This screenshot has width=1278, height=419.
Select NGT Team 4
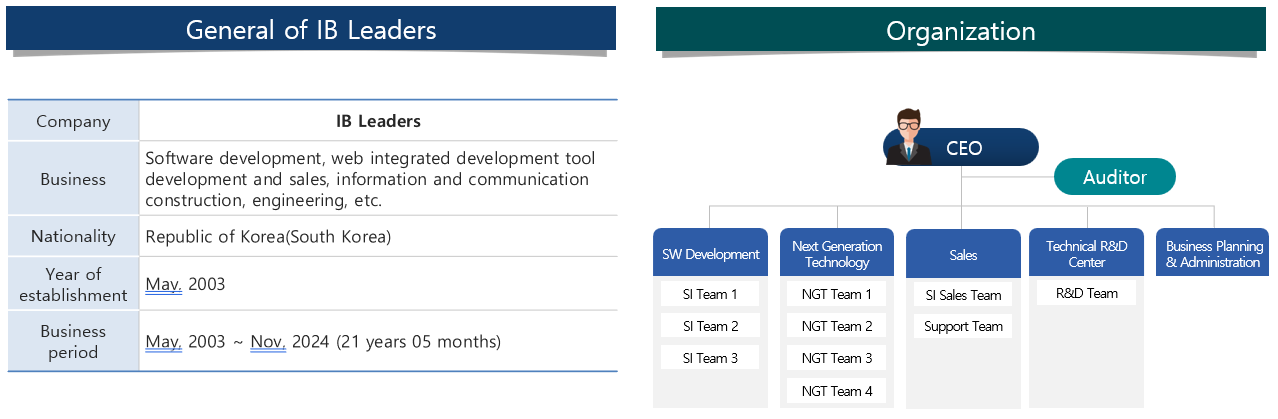(x=837, y=391)
